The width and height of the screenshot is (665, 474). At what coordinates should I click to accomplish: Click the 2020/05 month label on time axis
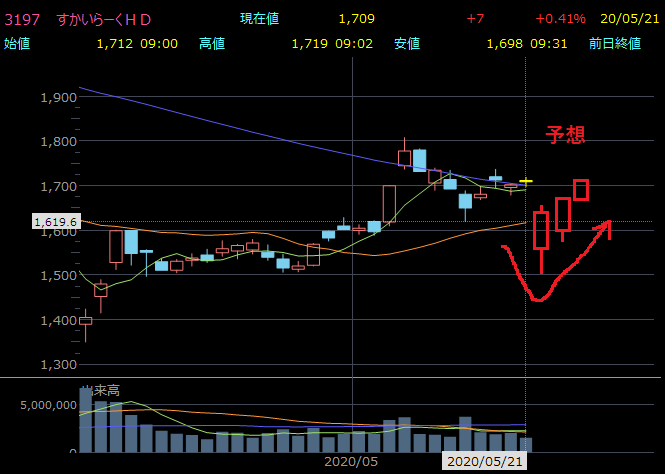[x=351, y=462]
